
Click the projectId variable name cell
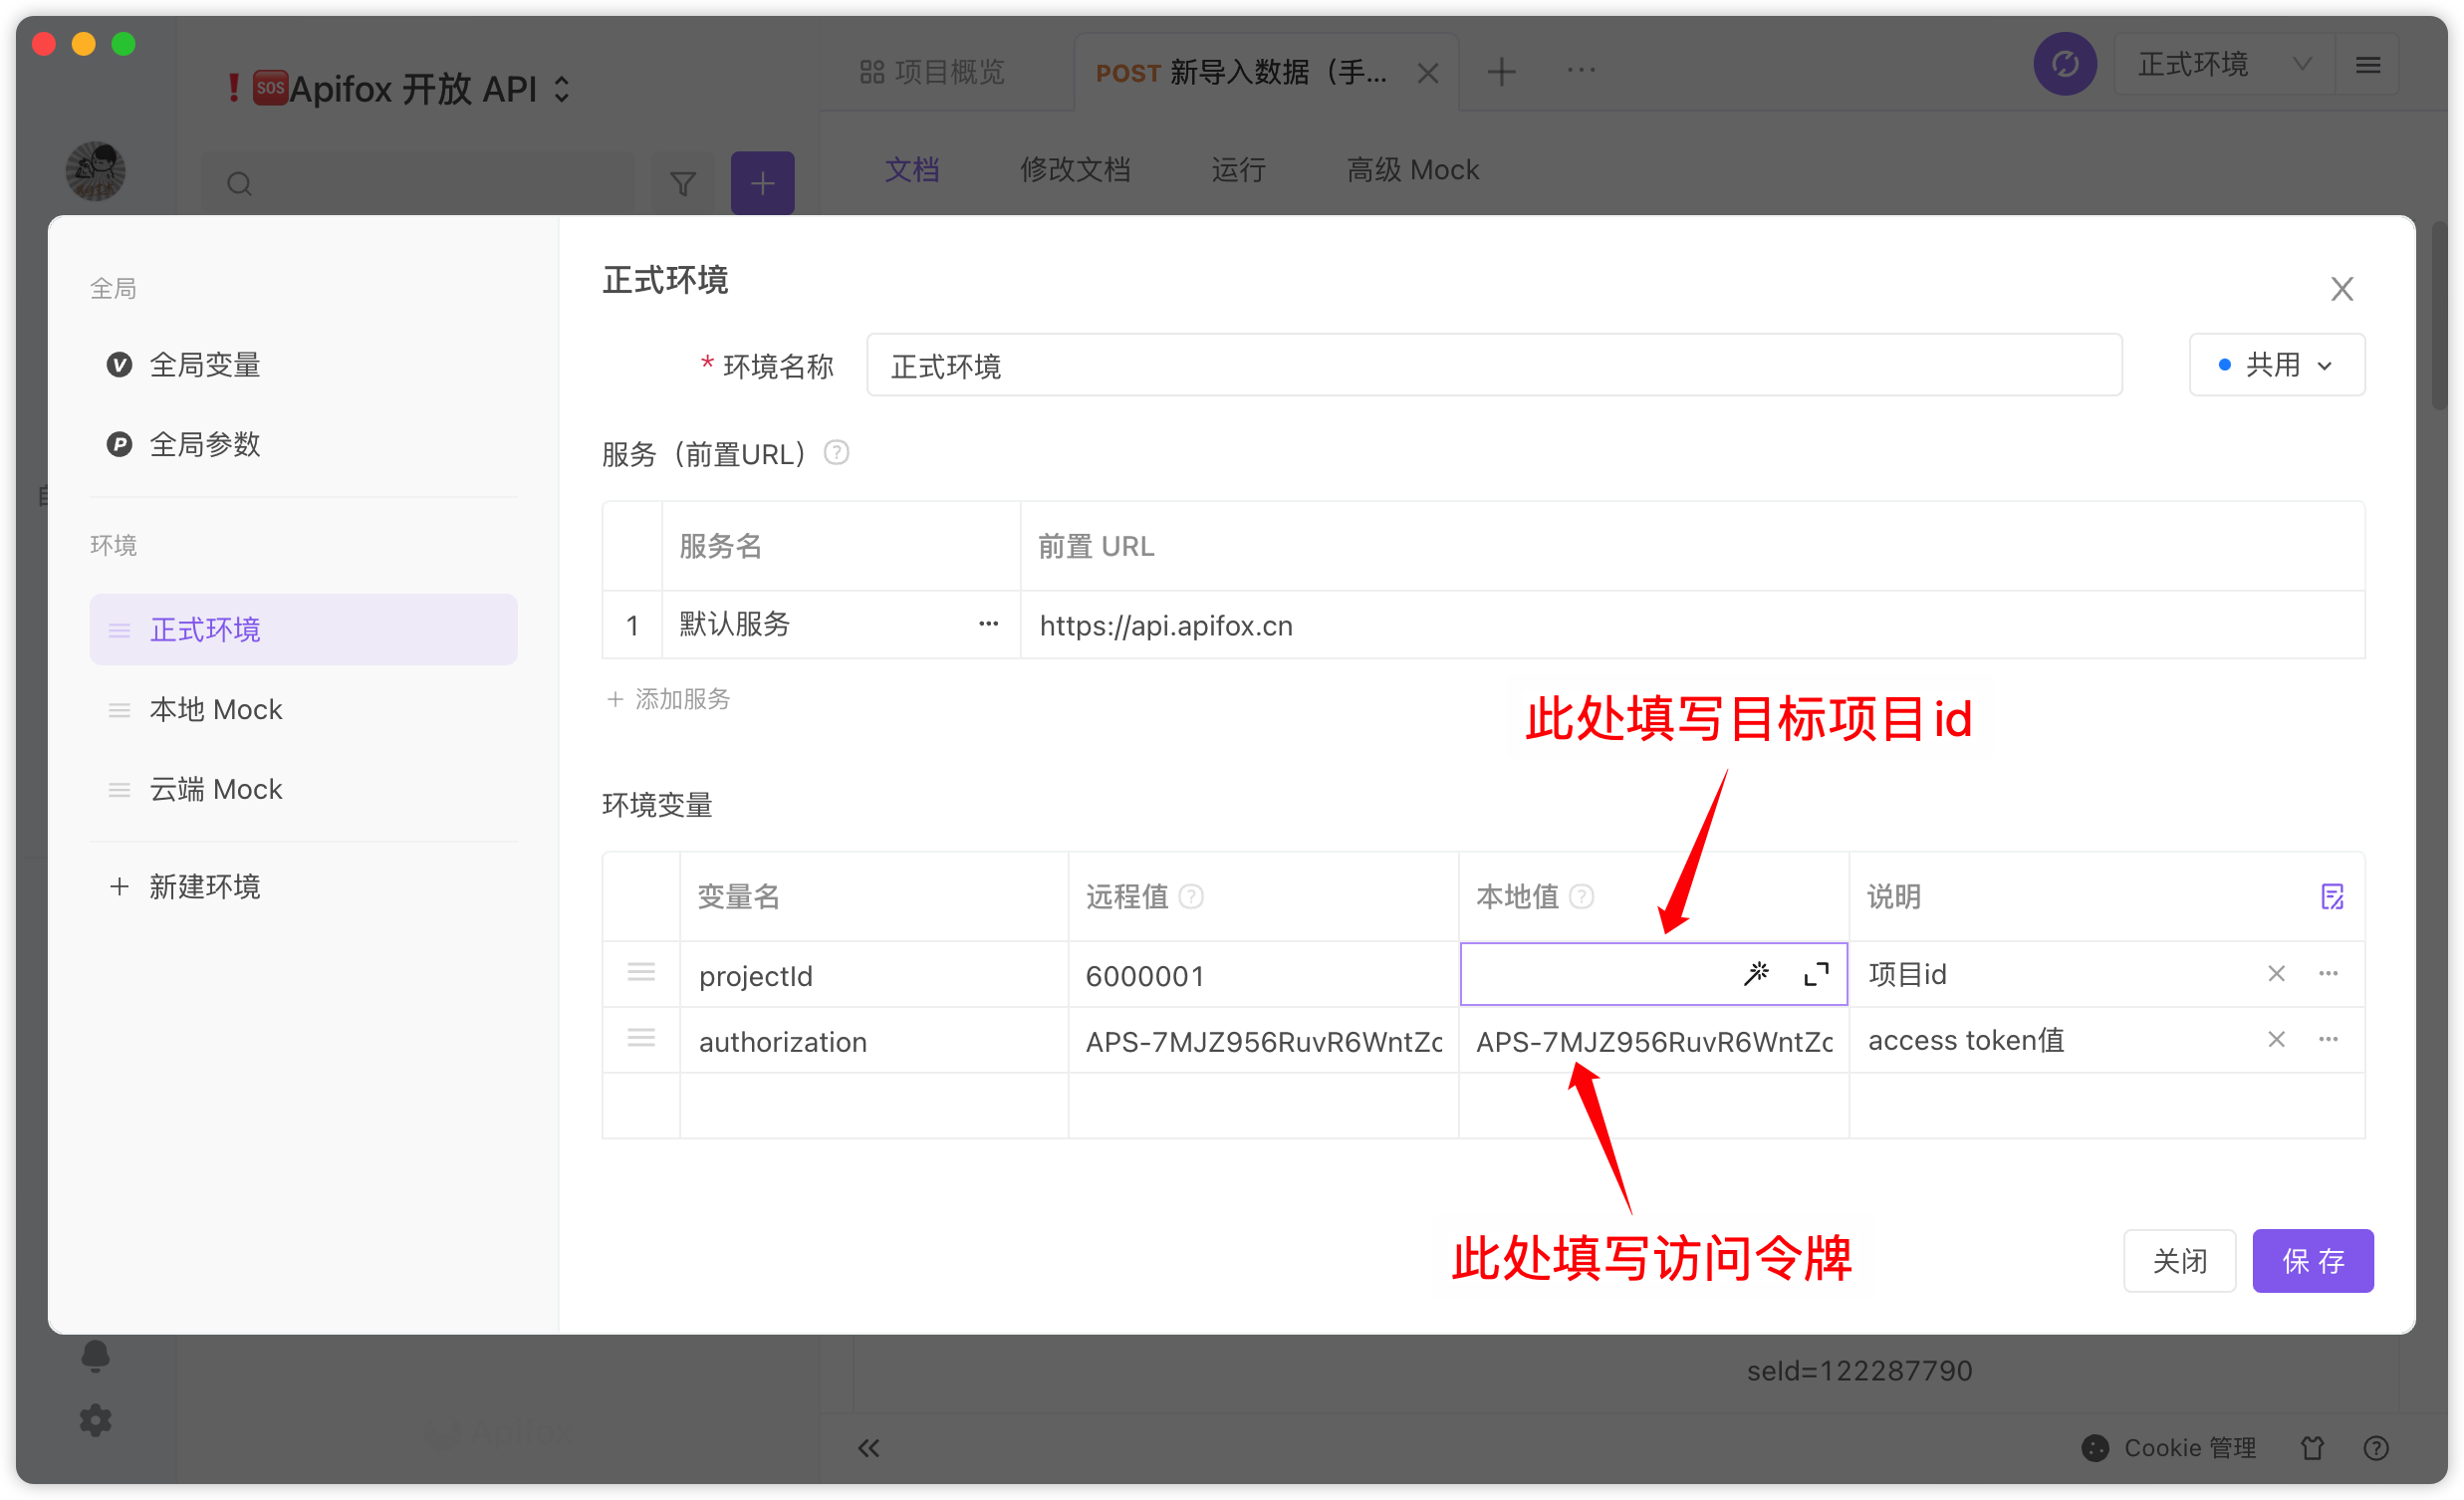pyautogui.click(x=874, y=975)
